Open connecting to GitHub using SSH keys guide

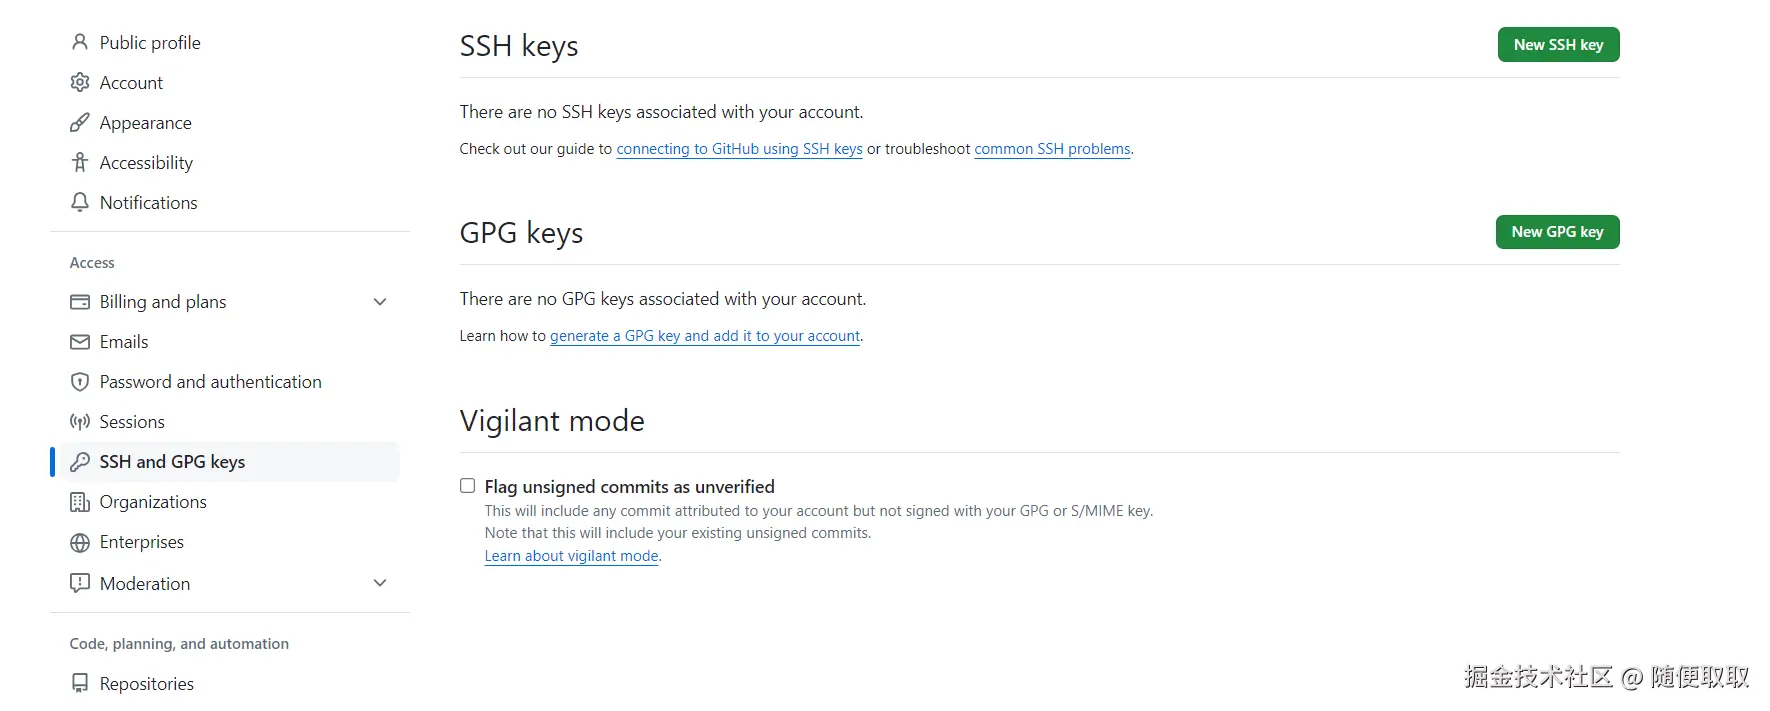(x=739, y=149)
